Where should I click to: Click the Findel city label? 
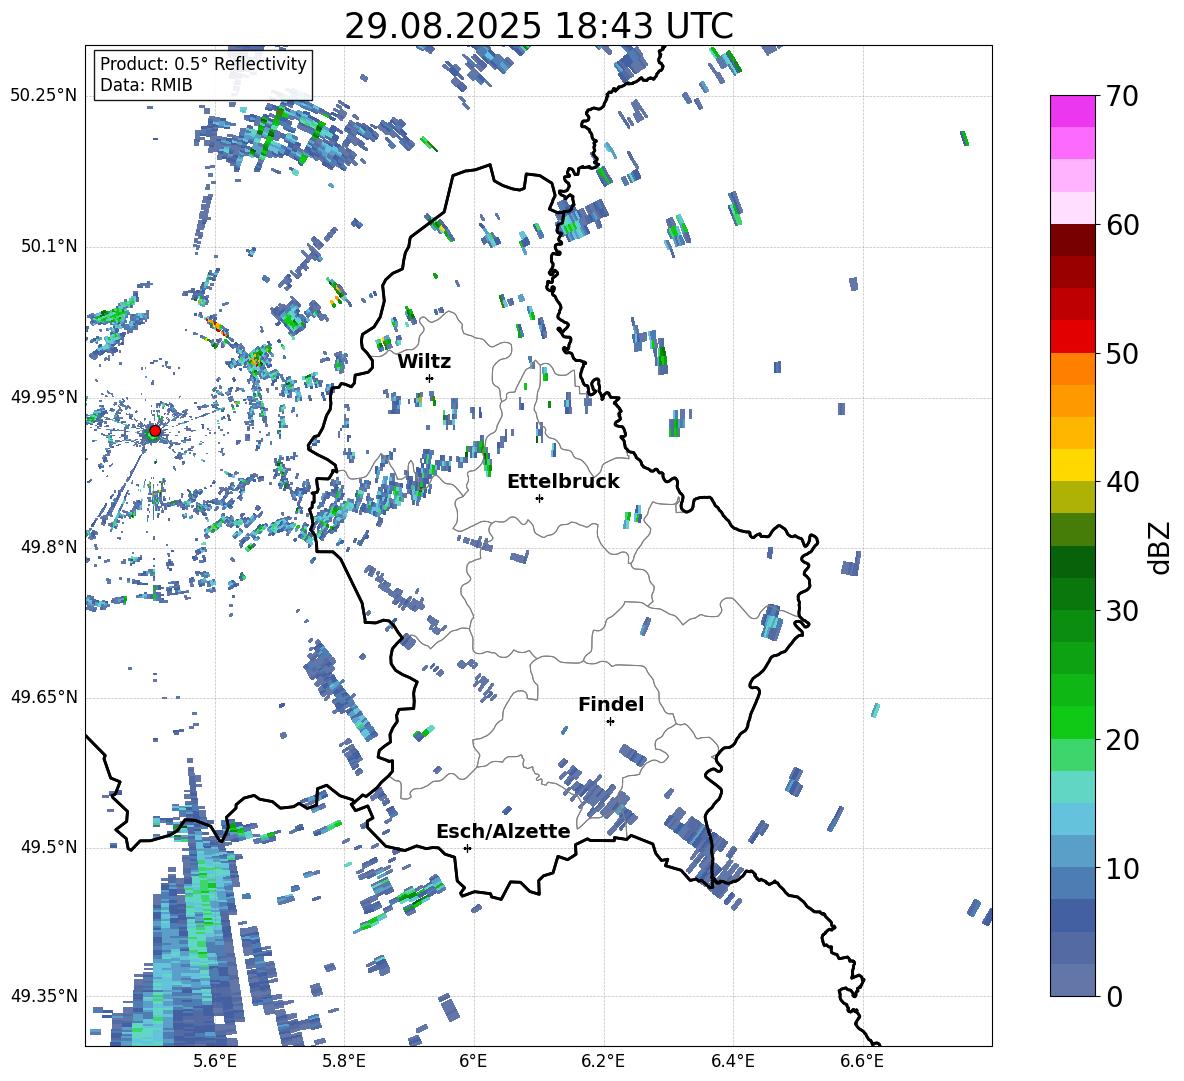point(611,704)
